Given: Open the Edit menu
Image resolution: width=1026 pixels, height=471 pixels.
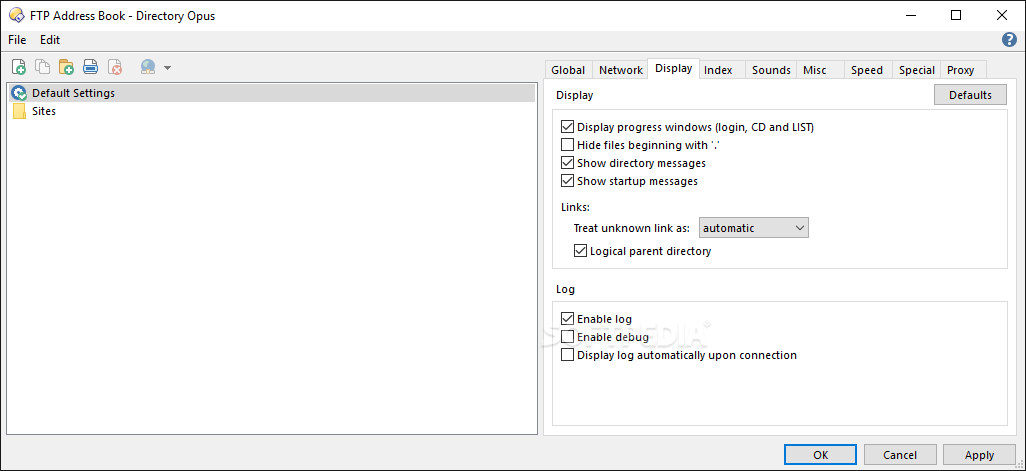Looking at the screenshot, I should pos(50,40).
